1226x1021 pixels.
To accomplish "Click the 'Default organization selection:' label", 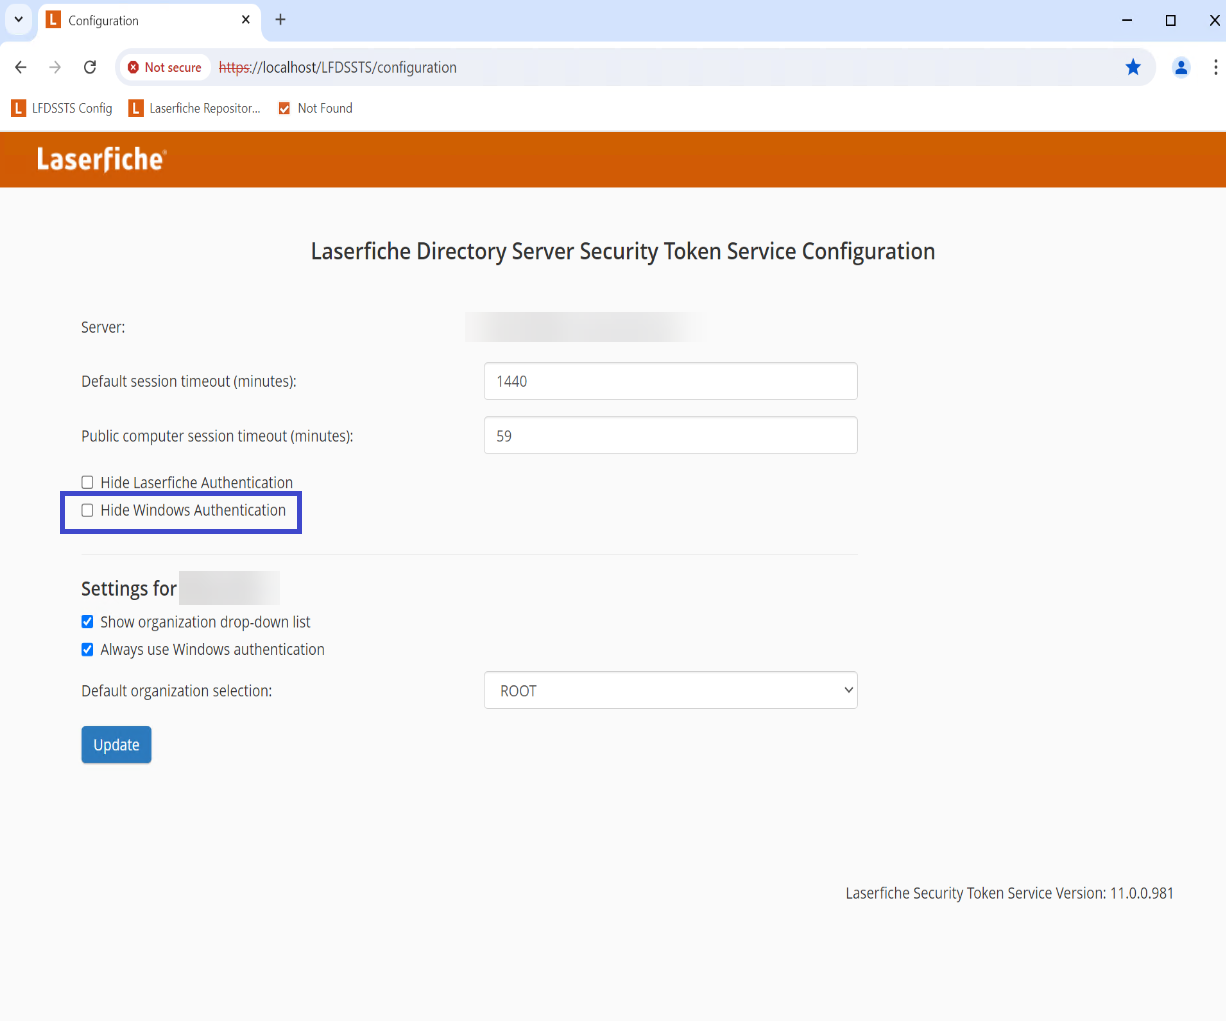I will (x=176, y=691).
